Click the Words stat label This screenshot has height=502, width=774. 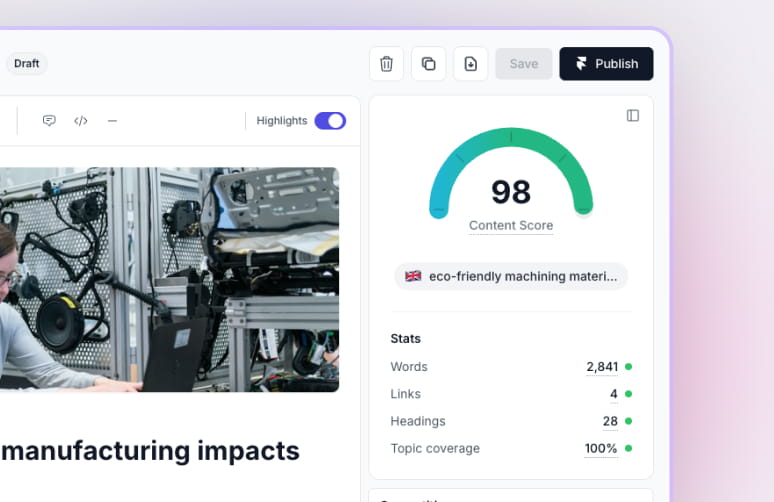click(x=409, y=367)
